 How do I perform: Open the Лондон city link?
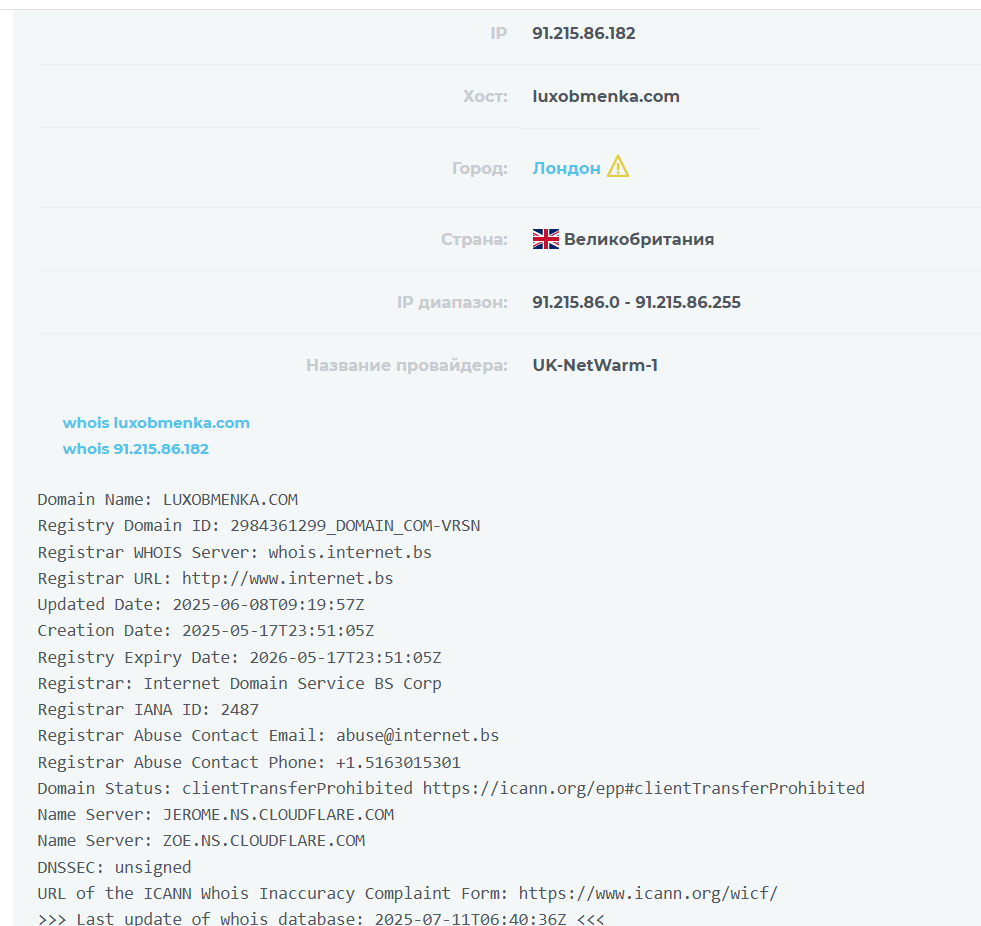[x=566, y=168]
